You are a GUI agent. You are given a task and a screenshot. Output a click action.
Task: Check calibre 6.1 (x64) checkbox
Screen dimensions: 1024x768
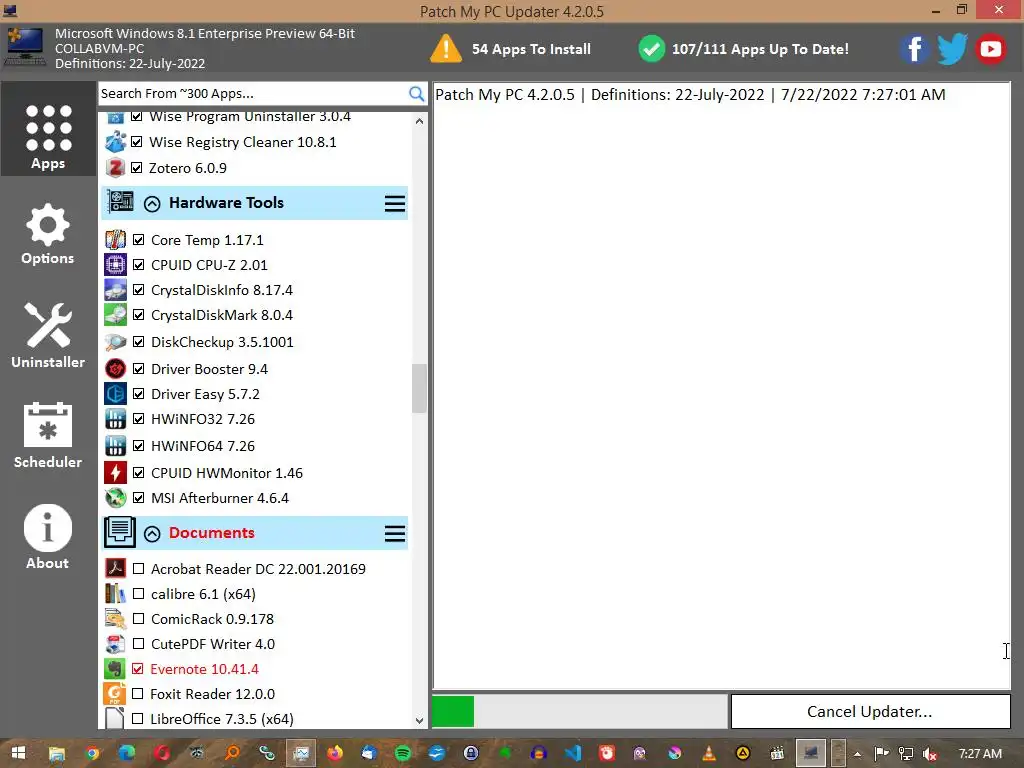138,594
